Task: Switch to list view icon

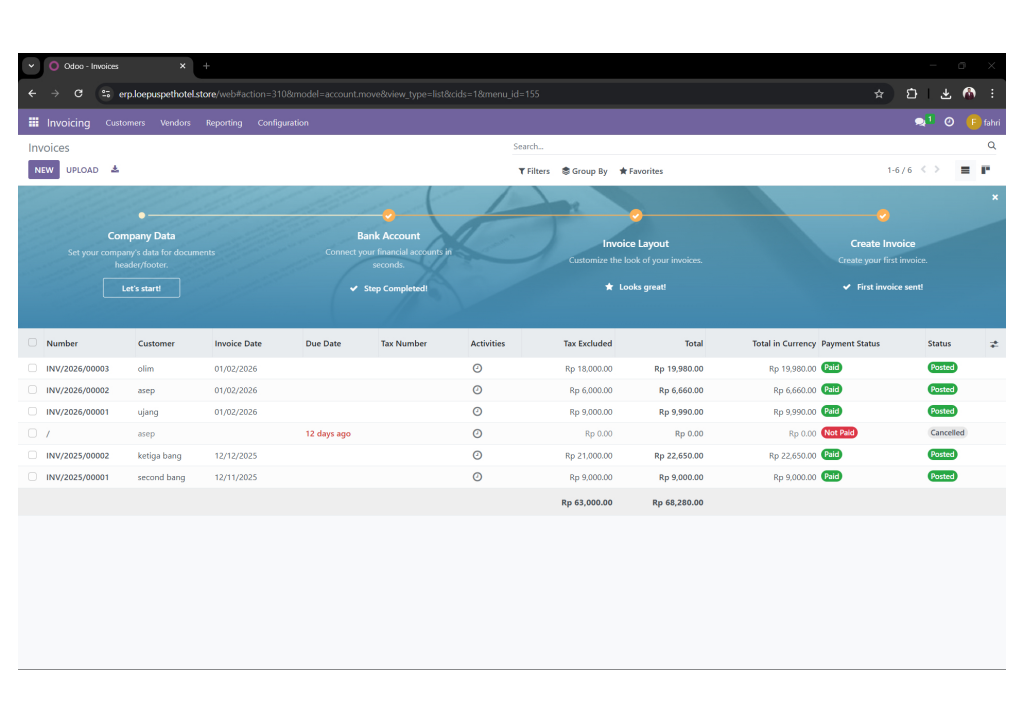Action: pyautogui.click(x=965, y=170)
